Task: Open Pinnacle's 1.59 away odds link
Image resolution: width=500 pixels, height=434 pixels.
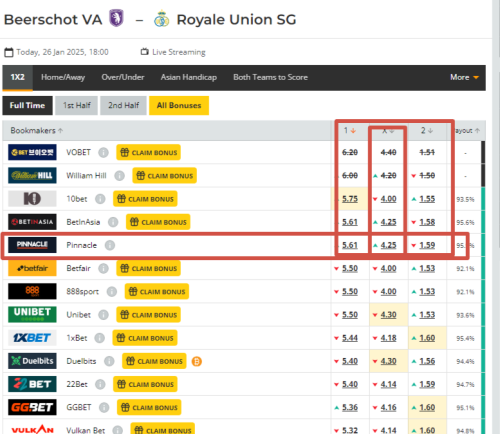Action: click(x=427, y=245)
